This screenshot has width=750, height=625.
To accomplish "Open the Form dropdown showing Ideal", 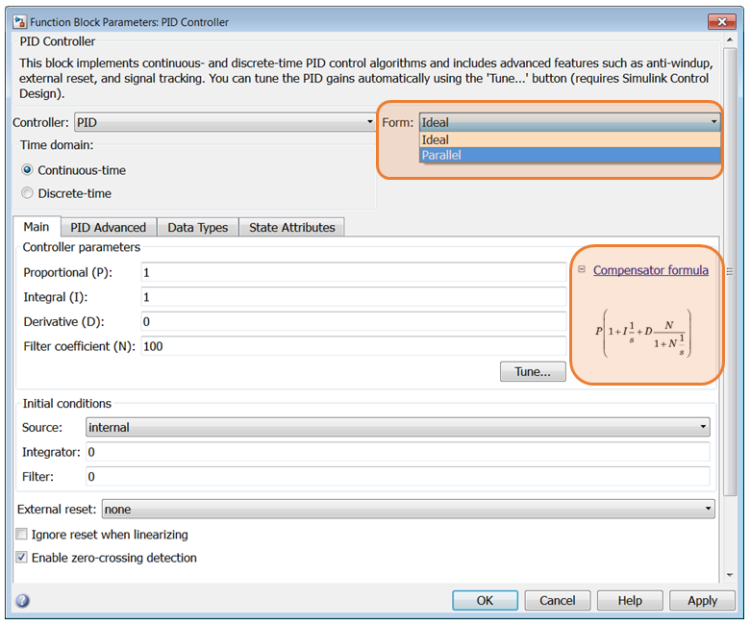I will click(569, 122).
